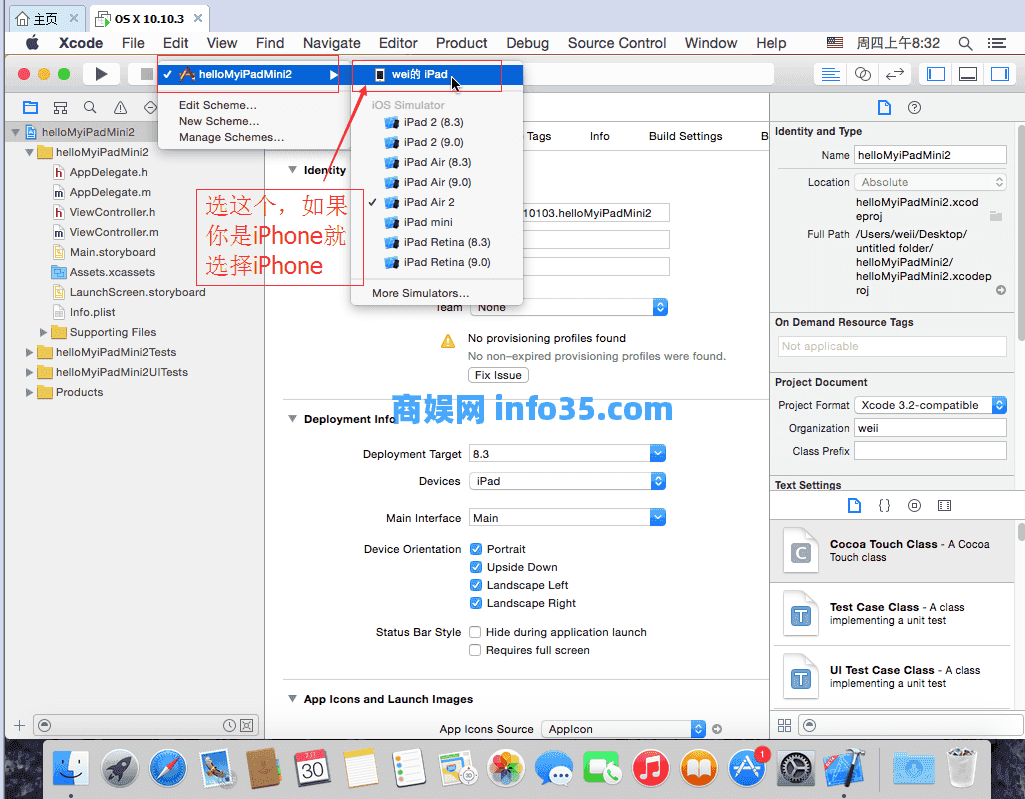This screenshot has width=1025, height=799.
Task: Click the Fix Issue button
Action: coord(498,375)
